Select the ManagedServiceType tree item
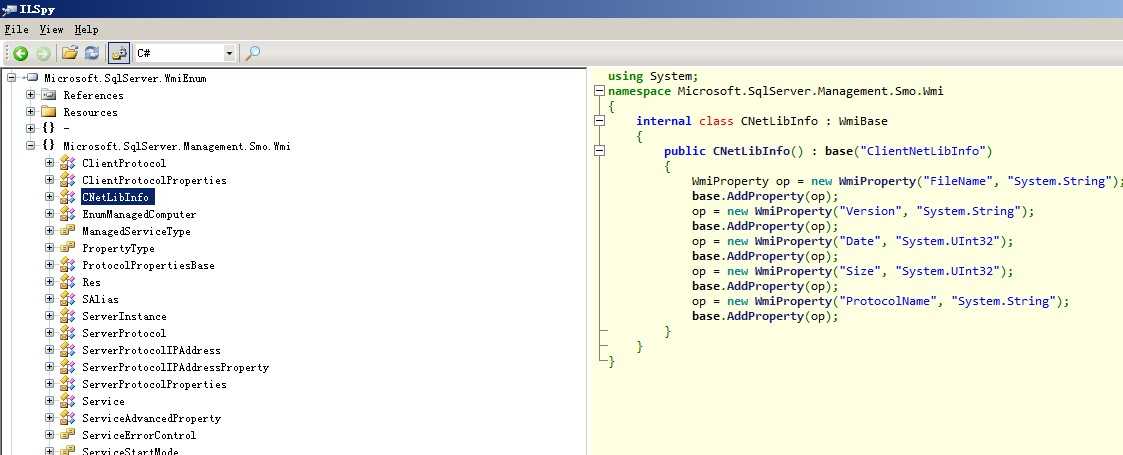This screenshot has width=1123, height=455. (x=136, y=231)
